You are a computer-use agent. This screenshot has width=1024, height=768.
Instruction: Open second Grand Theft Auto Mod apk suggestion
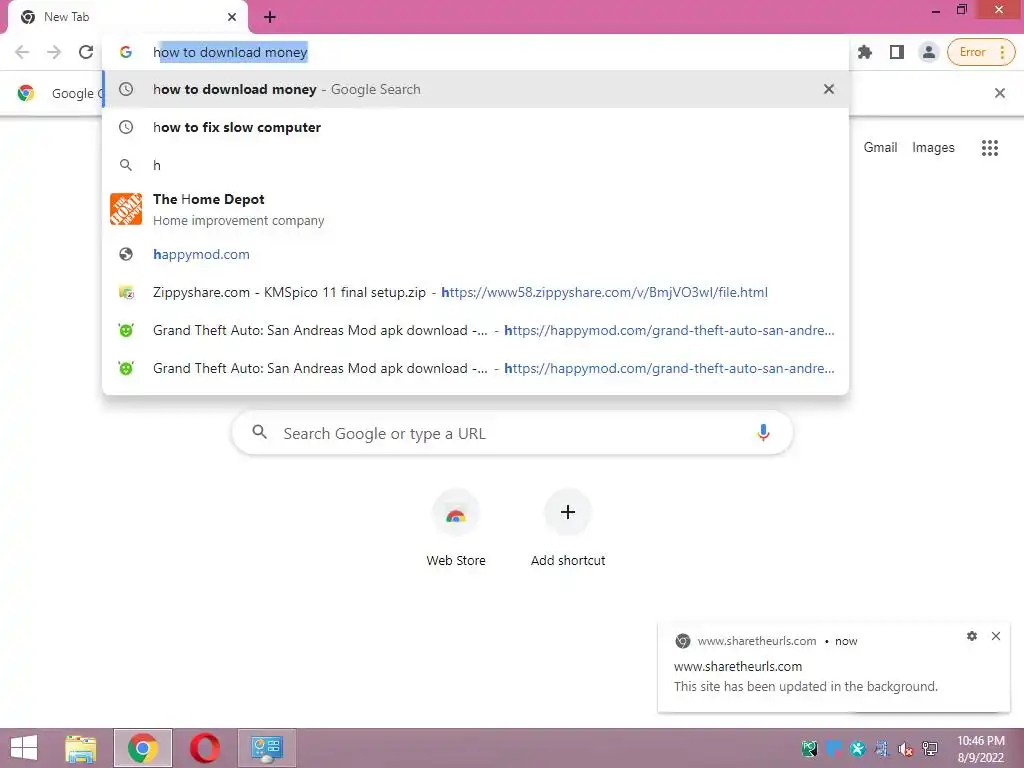click(476, 368)
